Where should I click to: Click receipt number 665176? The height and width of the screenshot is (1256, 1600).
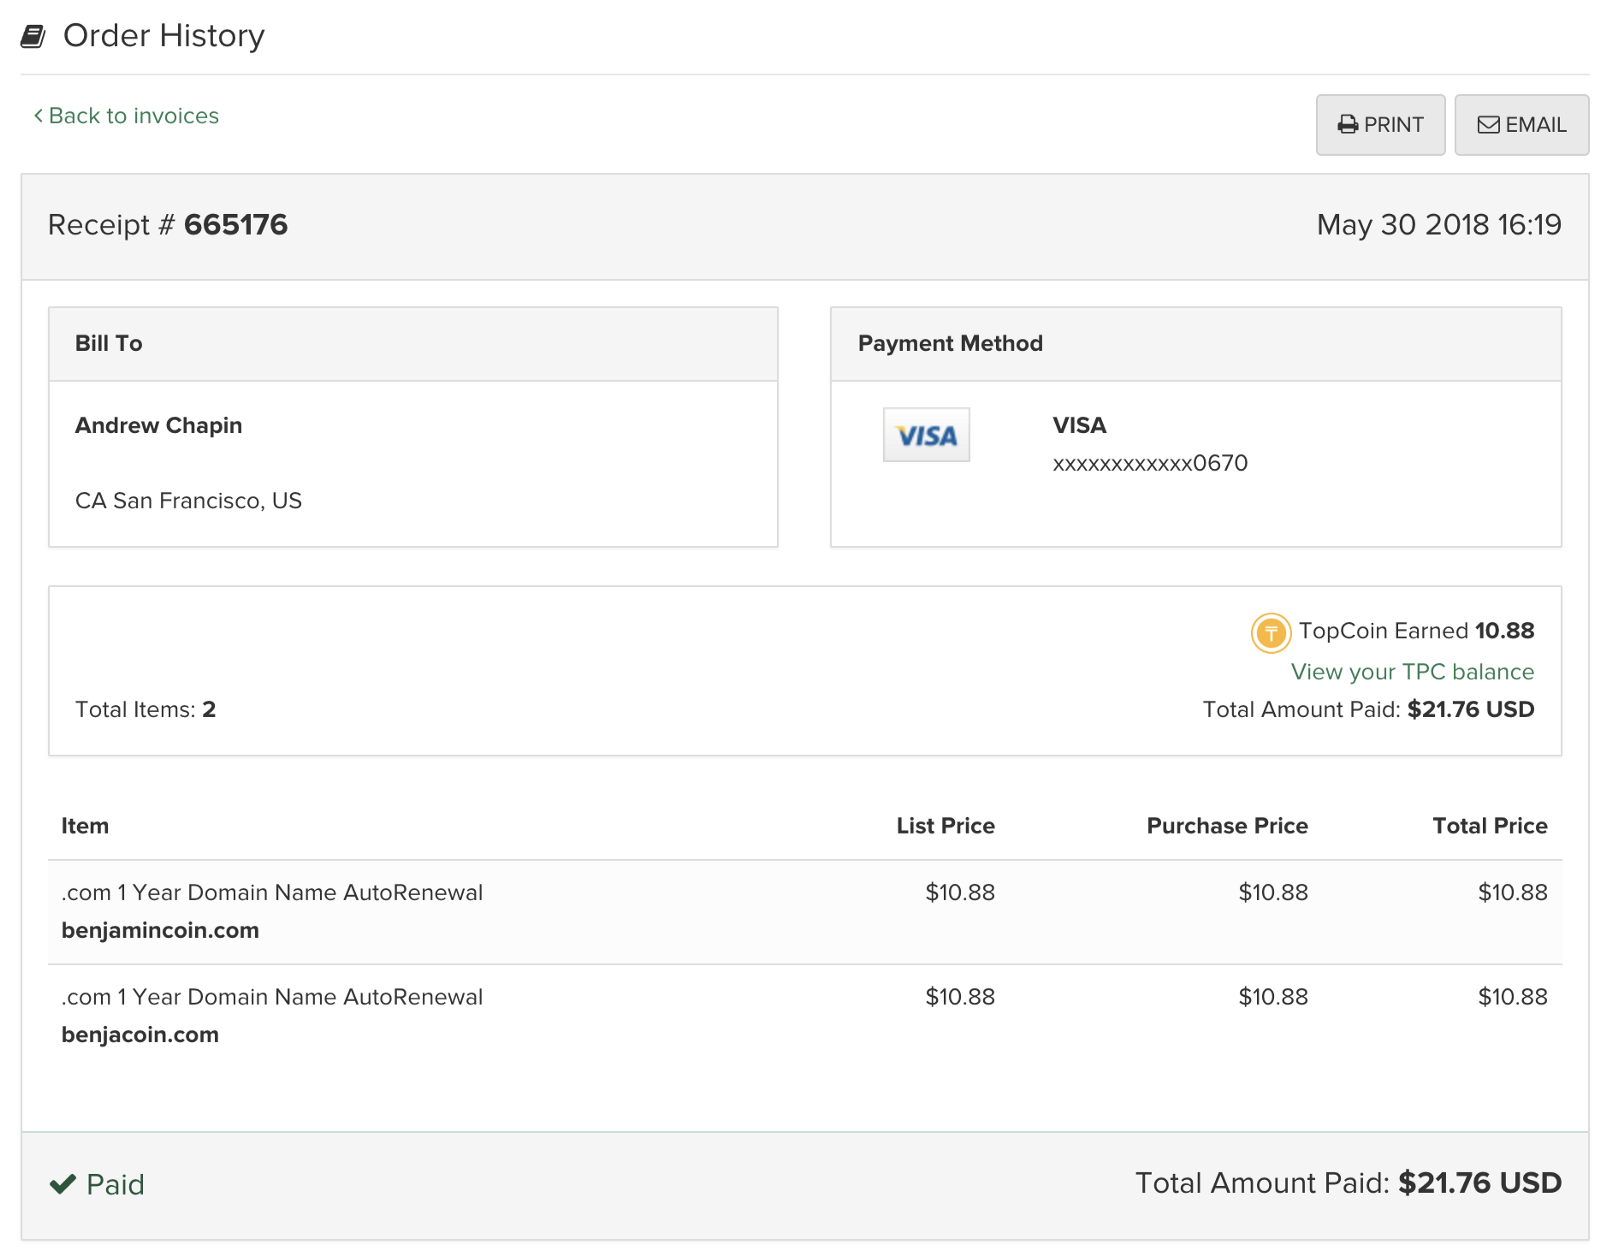[235, 225]
